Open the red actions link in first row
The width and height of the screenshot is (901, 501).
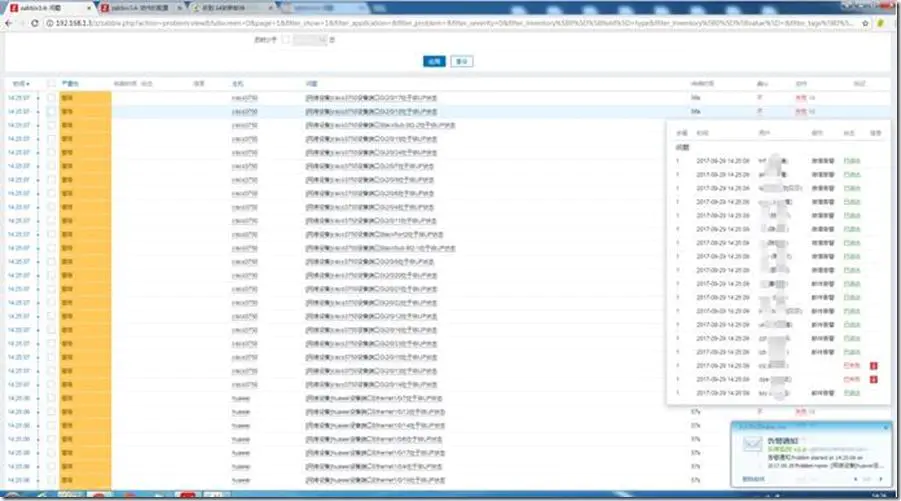[x=800, y=98]
